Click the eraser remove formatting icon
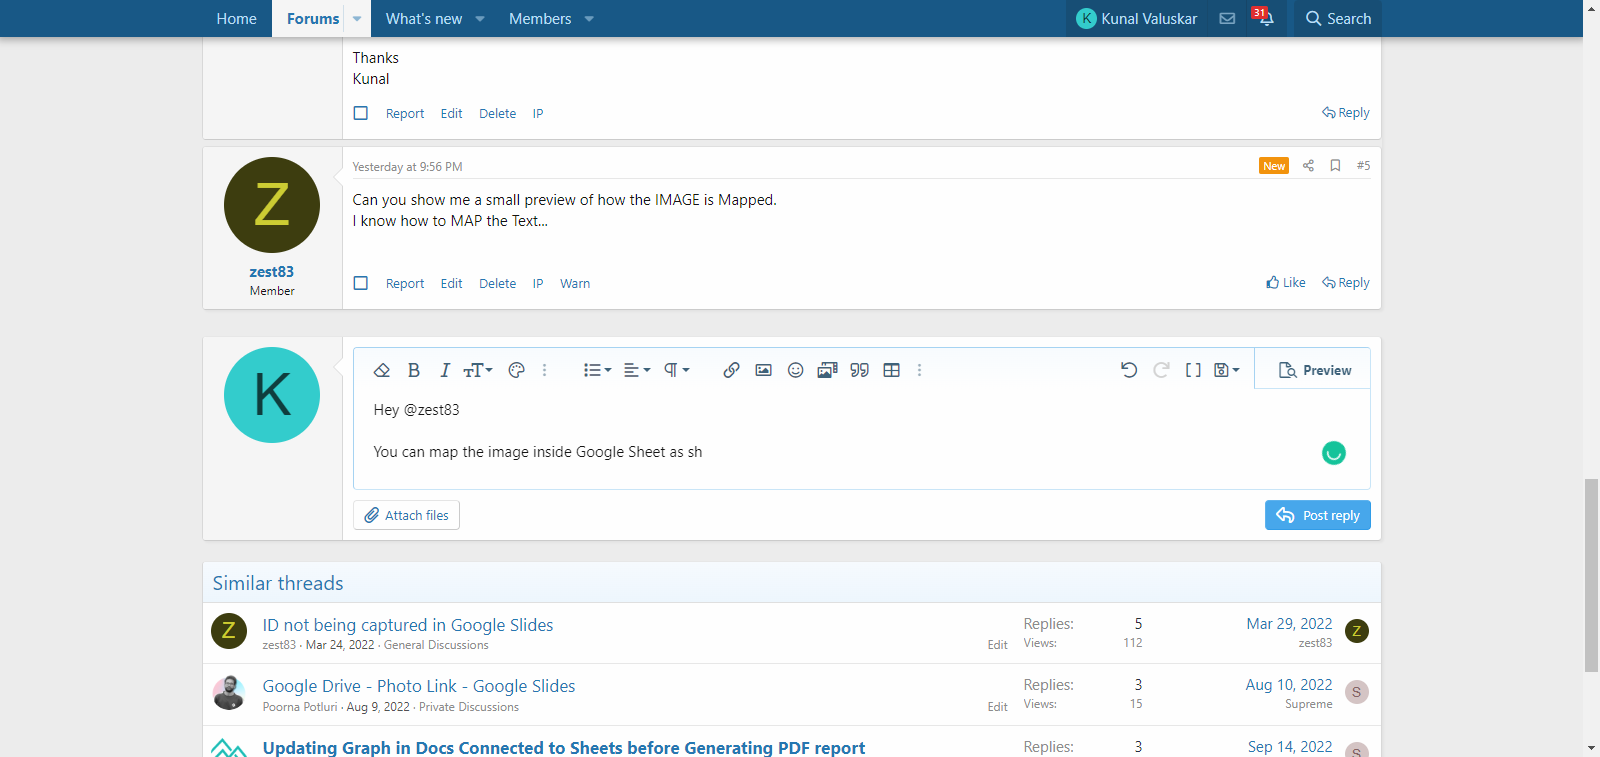 coord(381,370)
